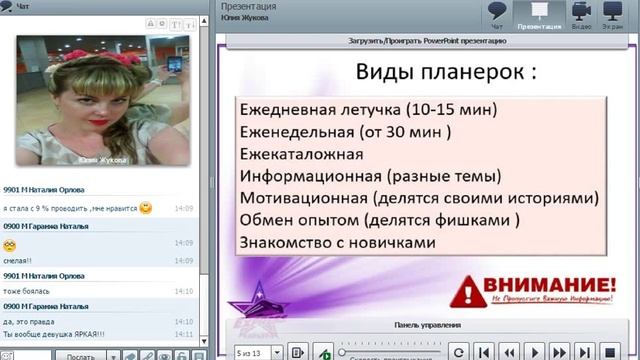The width and height of the screenshot is (640, 360).
Task: Jump to the first slide
Action: 484,352
